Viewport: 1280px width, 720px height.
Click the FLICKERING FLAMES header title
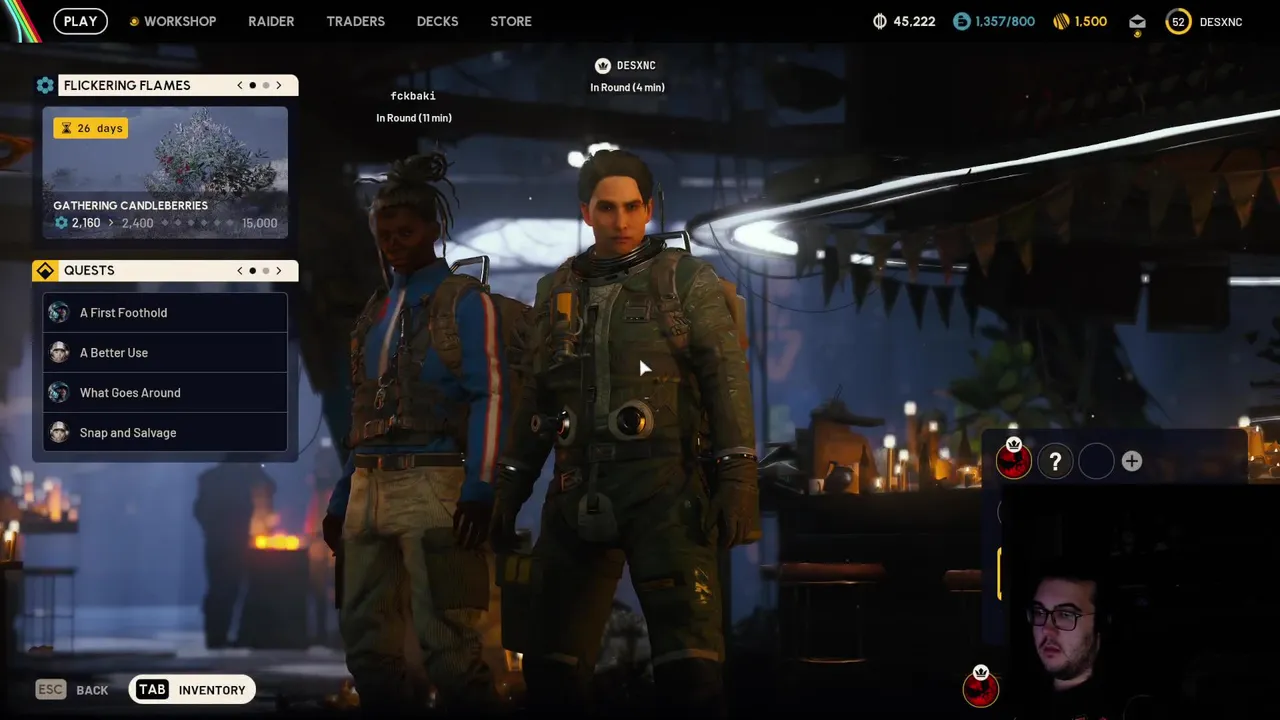(x=127, y=85)
